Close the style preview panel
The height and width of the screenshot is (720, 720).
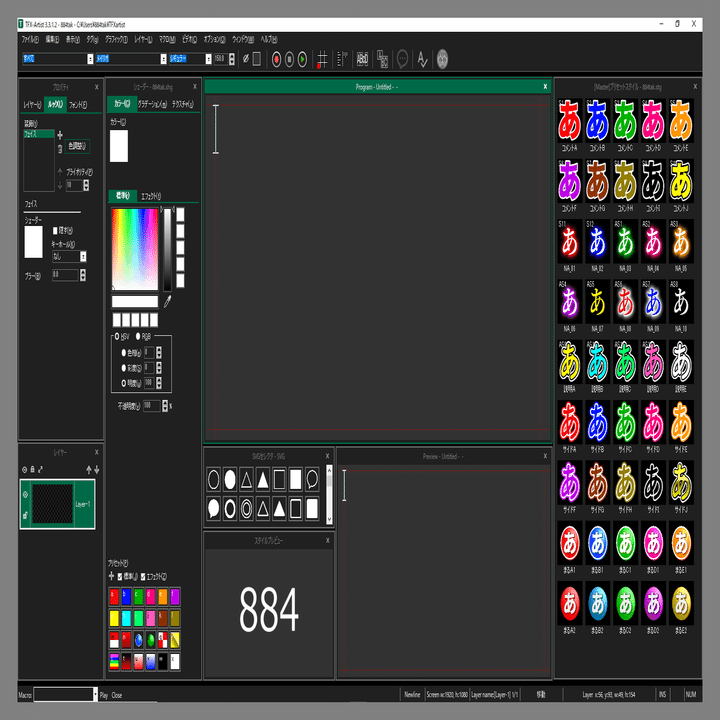pos(327,540)
